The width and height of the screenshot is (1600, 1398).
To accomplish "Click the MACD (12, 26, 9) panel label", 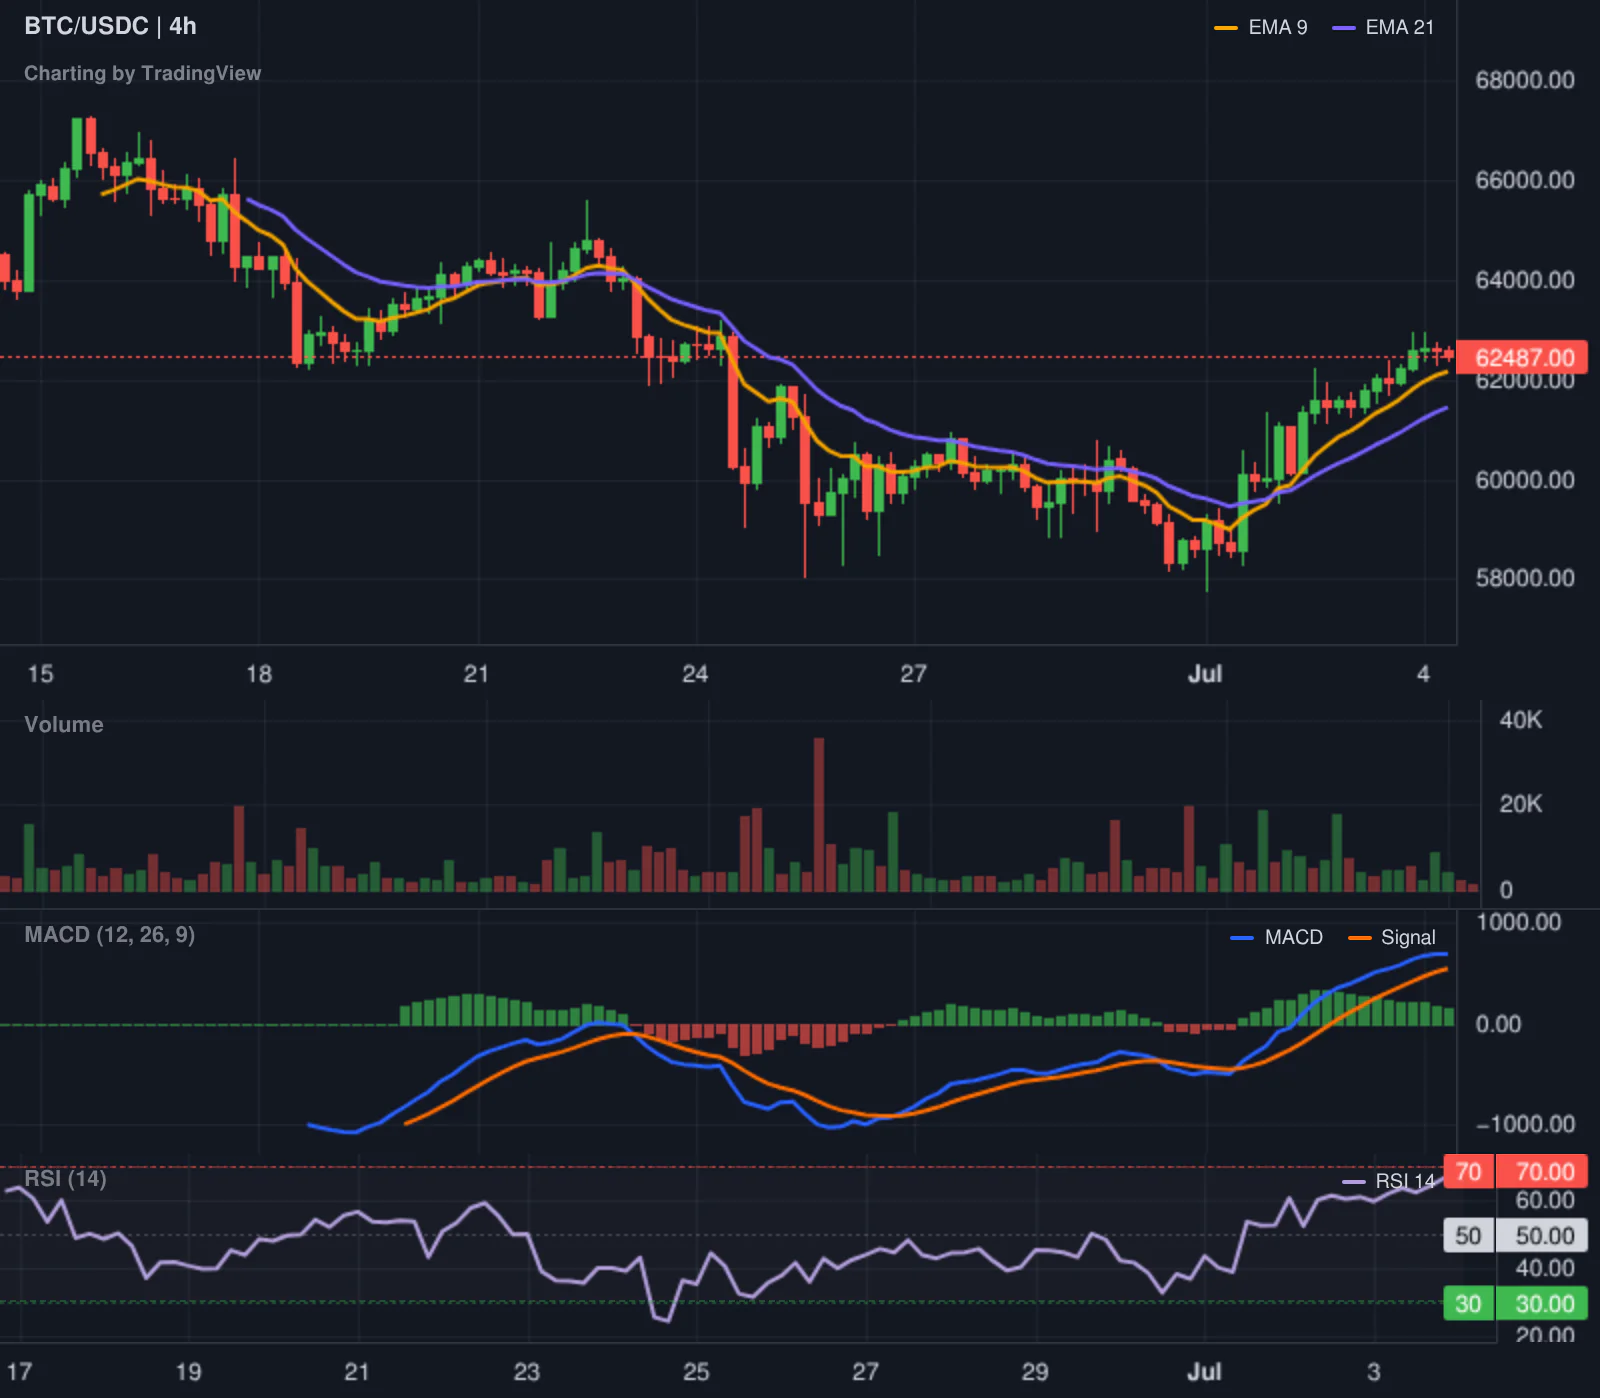I will click(110, 934).
